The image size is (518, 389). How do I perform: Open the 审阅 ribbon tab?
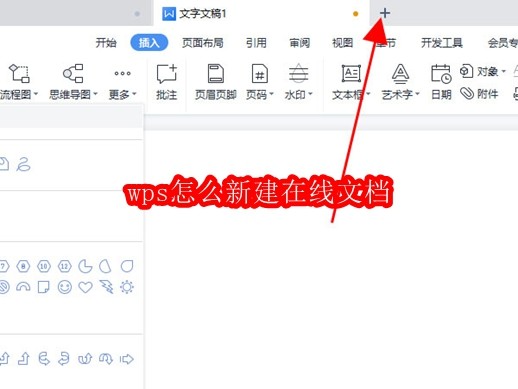tap(299, 43)
